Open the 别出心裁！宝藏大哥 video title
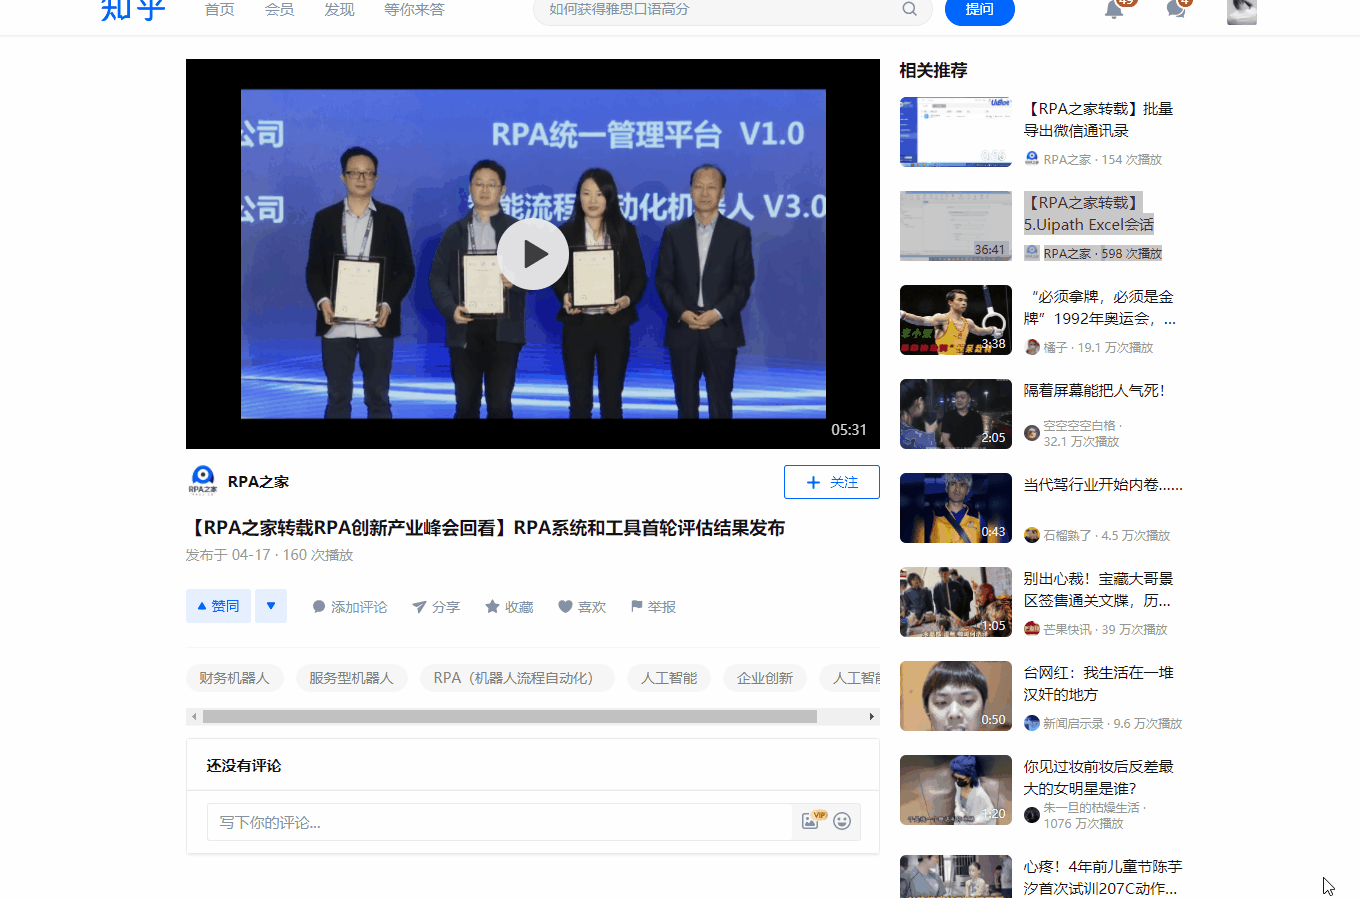 pos(1098,590)
